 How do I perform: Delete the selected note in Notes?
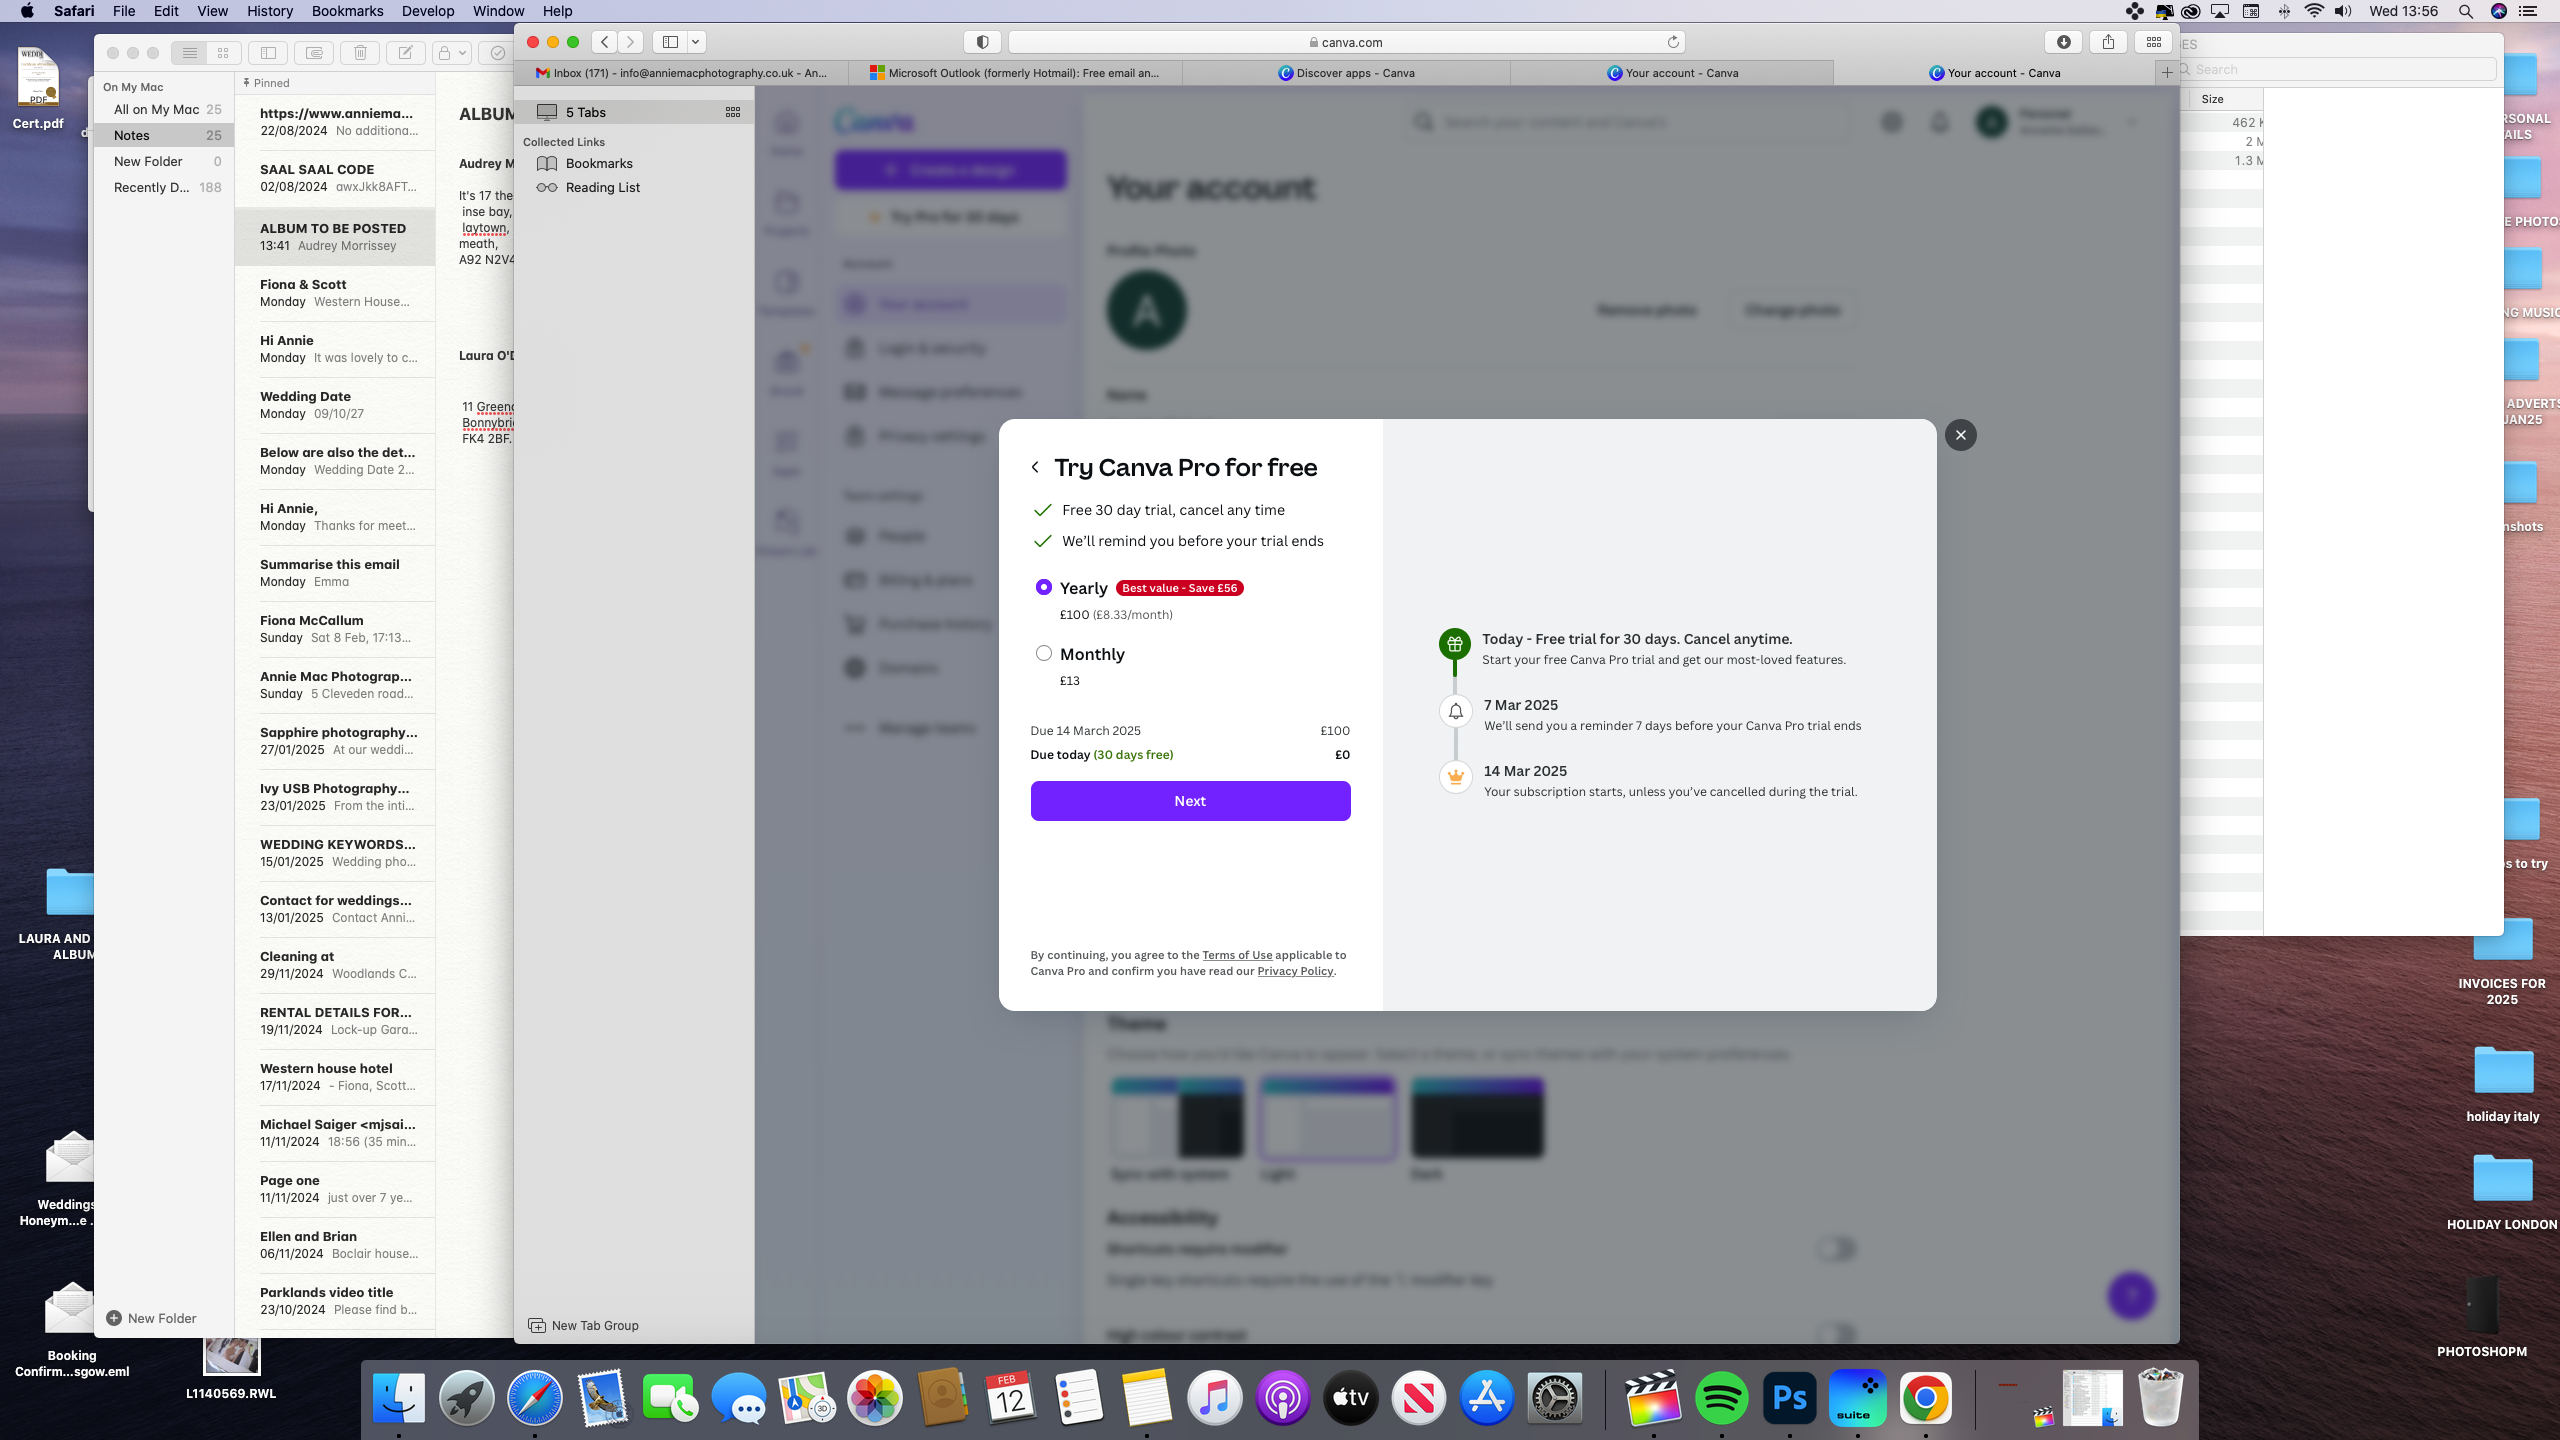point(360,53)
